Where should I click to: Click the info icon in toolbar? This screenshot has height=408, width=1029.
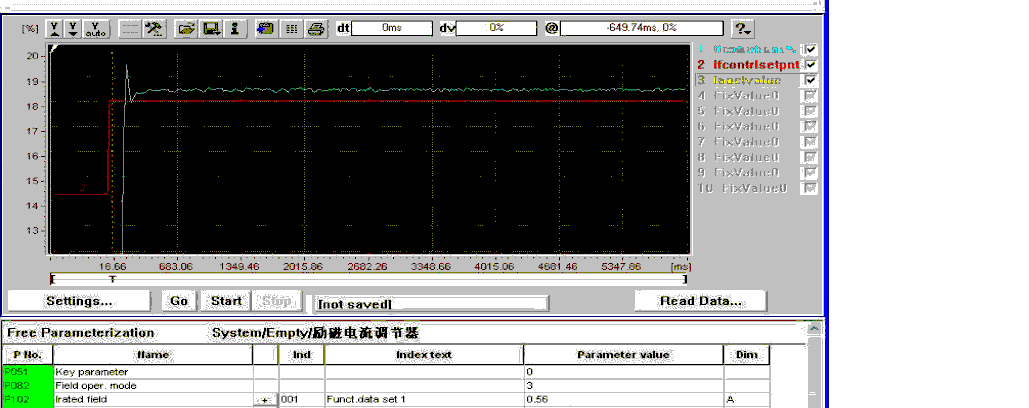[234, 29]
